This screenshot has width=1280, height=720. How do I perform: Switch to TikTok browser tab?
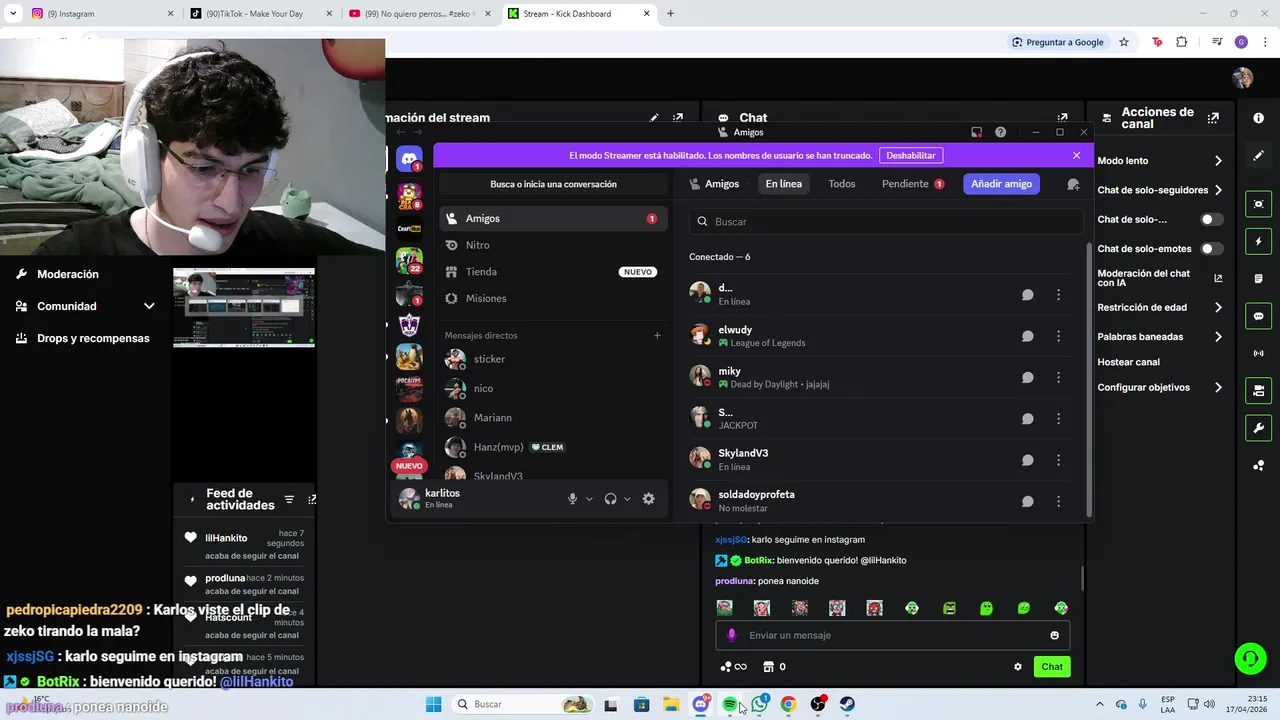(260, 14)
